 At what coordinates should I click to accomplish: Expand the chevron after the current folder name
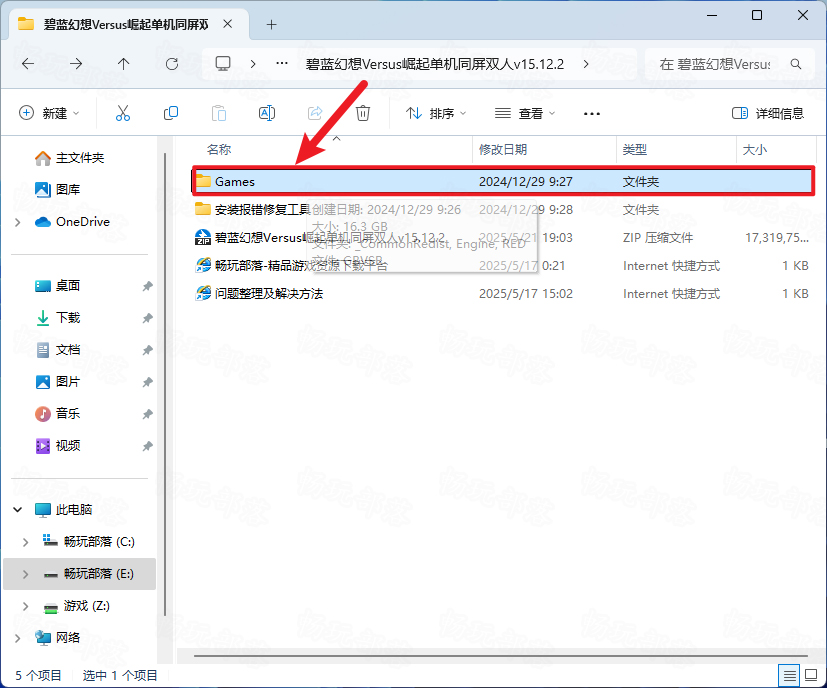coord(586,64)
